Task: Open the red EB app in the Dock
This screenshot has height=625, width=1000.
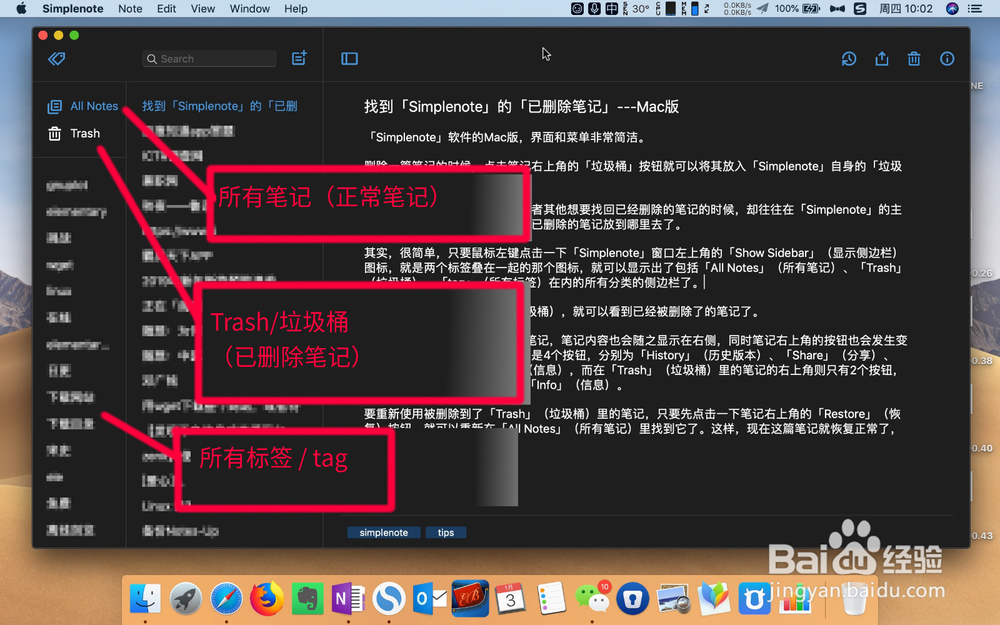Action: click(470, 598)
